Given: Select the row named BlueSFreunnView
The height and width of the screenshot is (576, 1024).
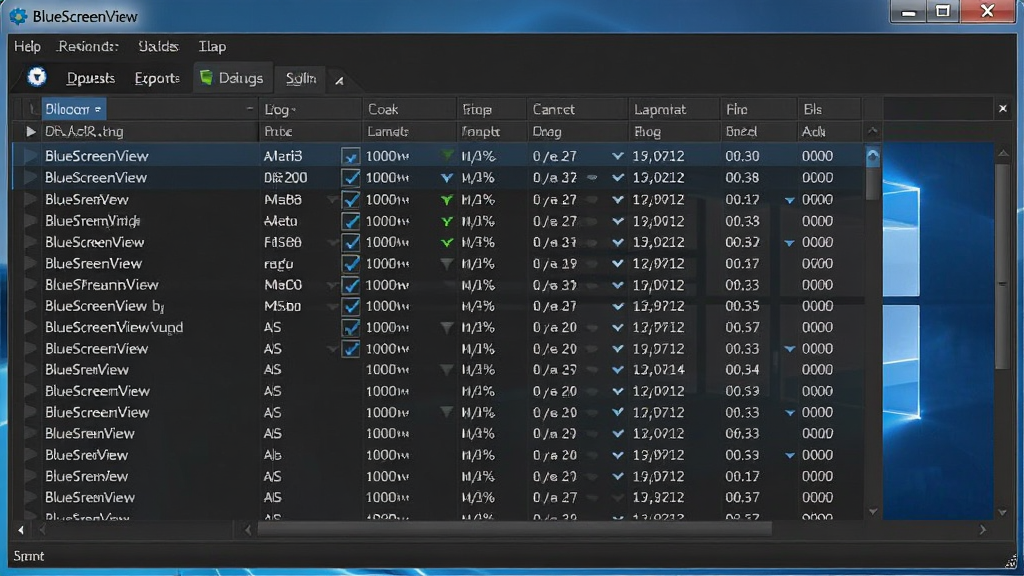Looking at the screenshot, I should tap(438, 285).
